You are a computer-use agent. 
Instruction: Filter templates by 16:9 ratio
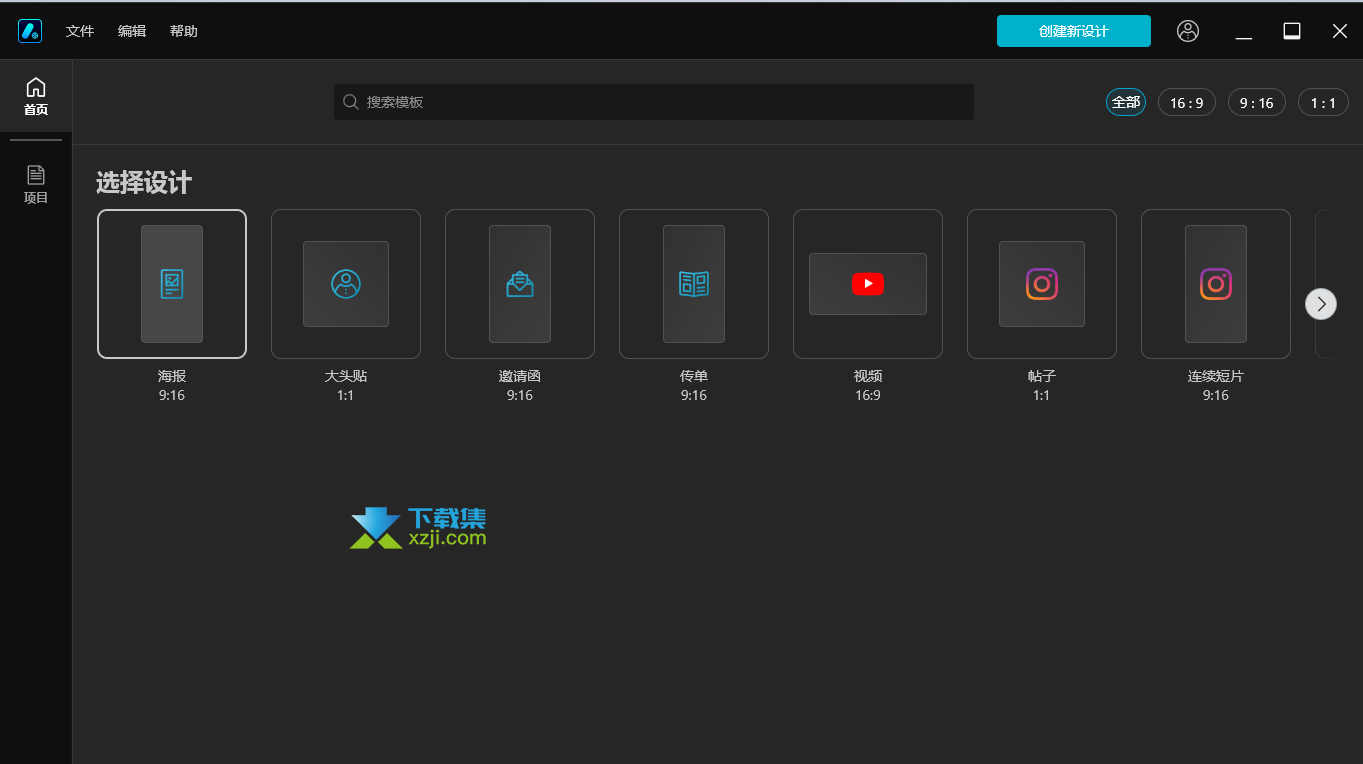click(1187, 102)
